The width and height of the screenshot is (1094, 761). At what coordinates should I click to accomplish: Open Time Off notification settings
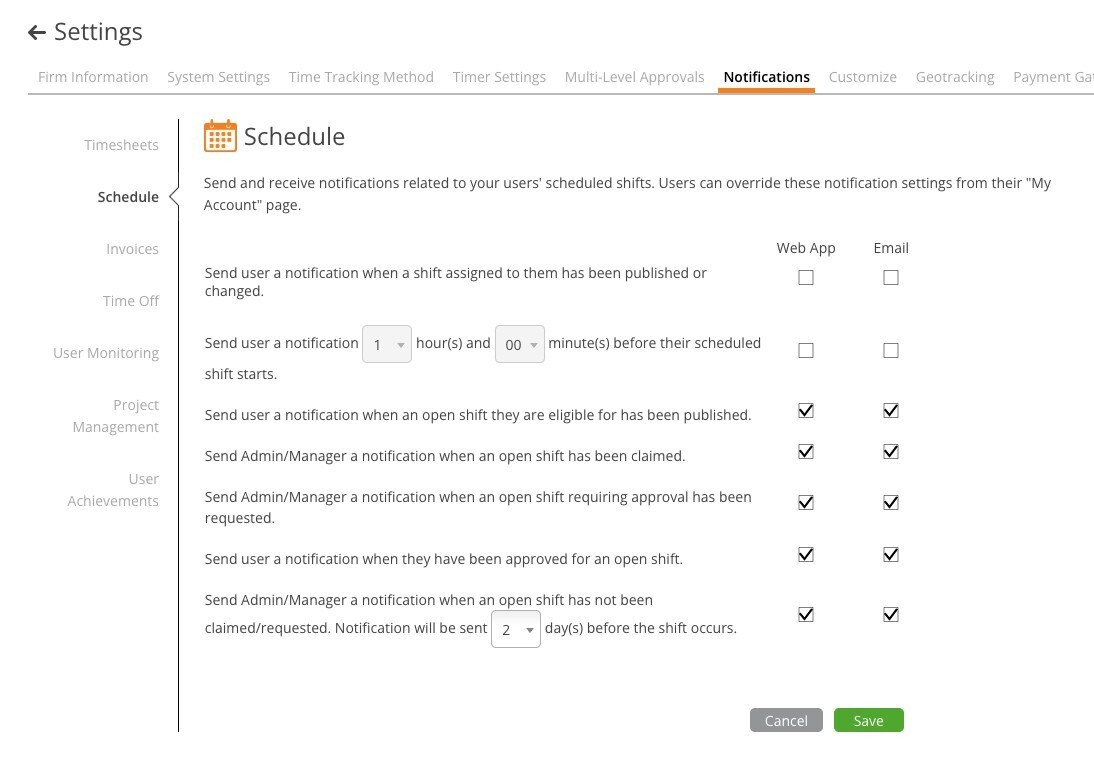131,301
